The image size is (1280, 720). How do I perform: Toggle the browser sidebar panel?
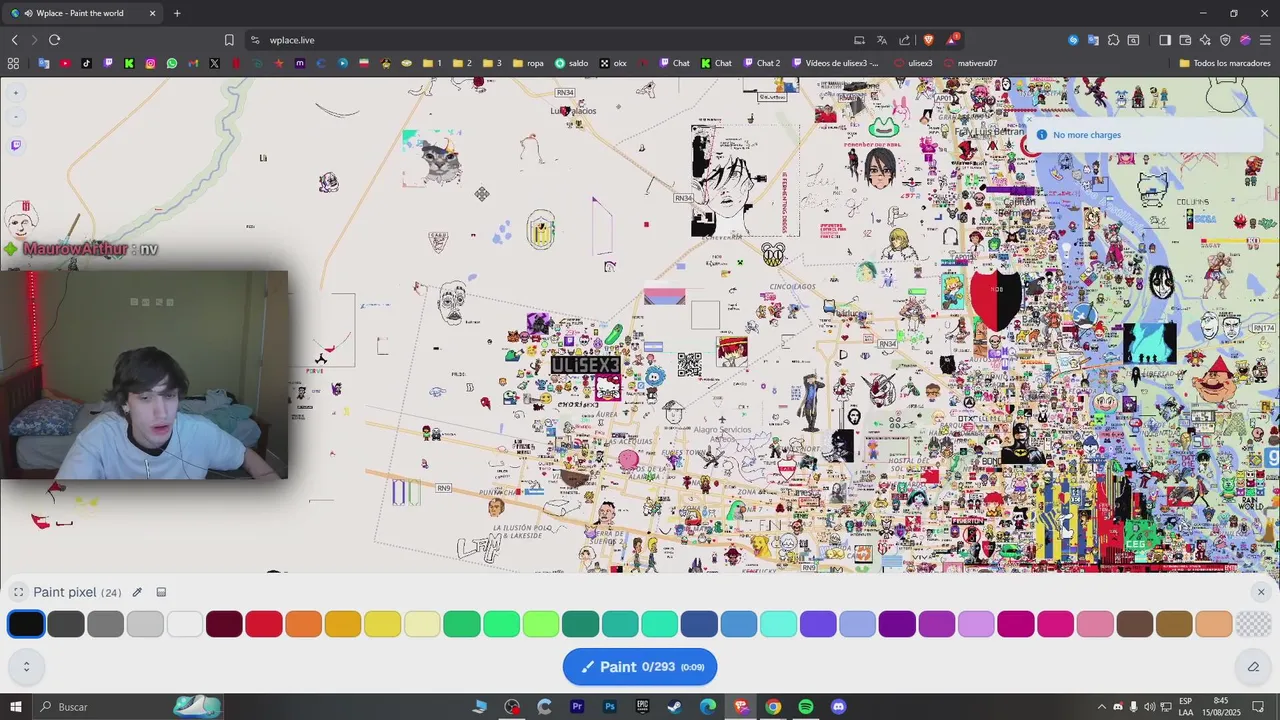pos(1165,40)
